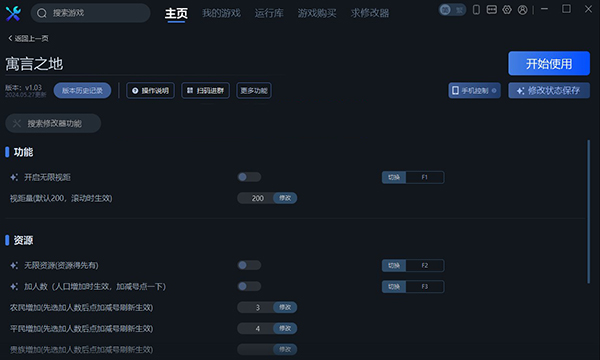Click 修改 button for 平民增加

point(285,328)
